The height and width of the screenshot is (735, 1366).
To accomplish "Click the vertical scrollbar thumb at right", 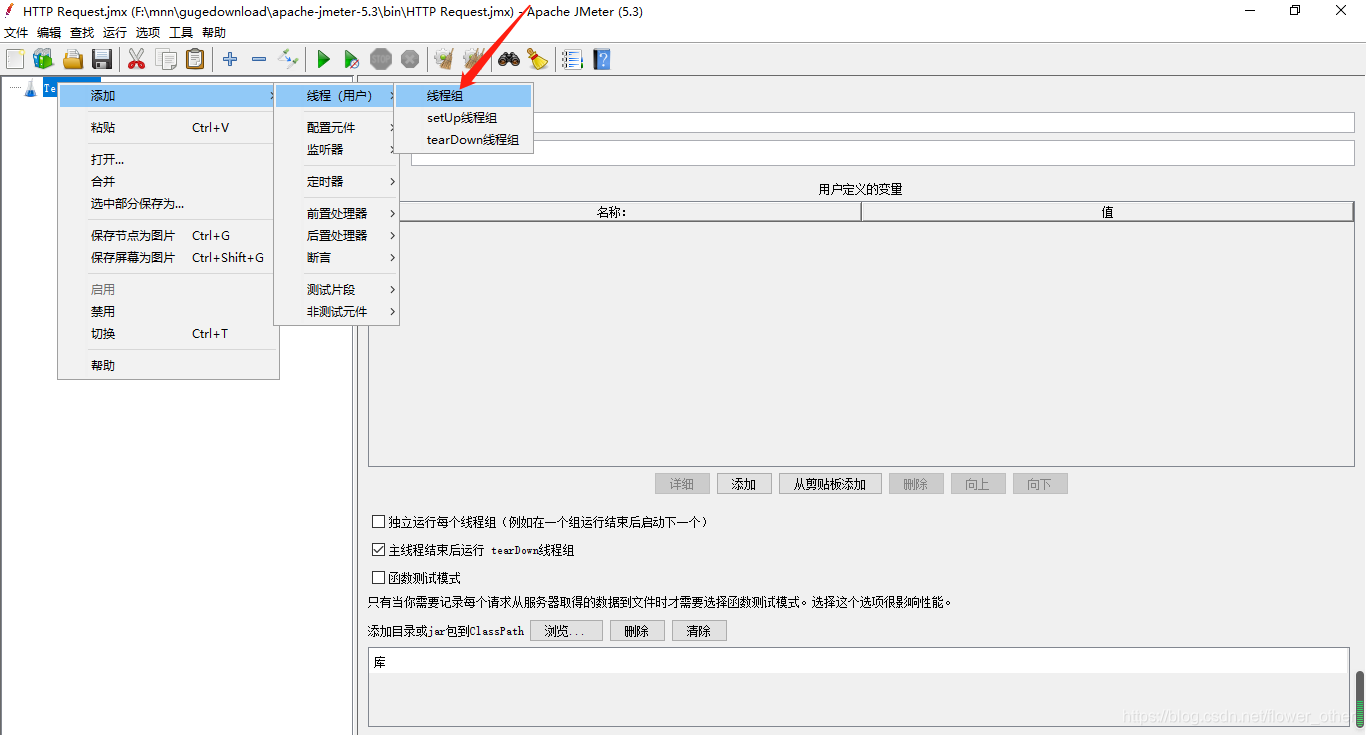I will coord(1360,698).
